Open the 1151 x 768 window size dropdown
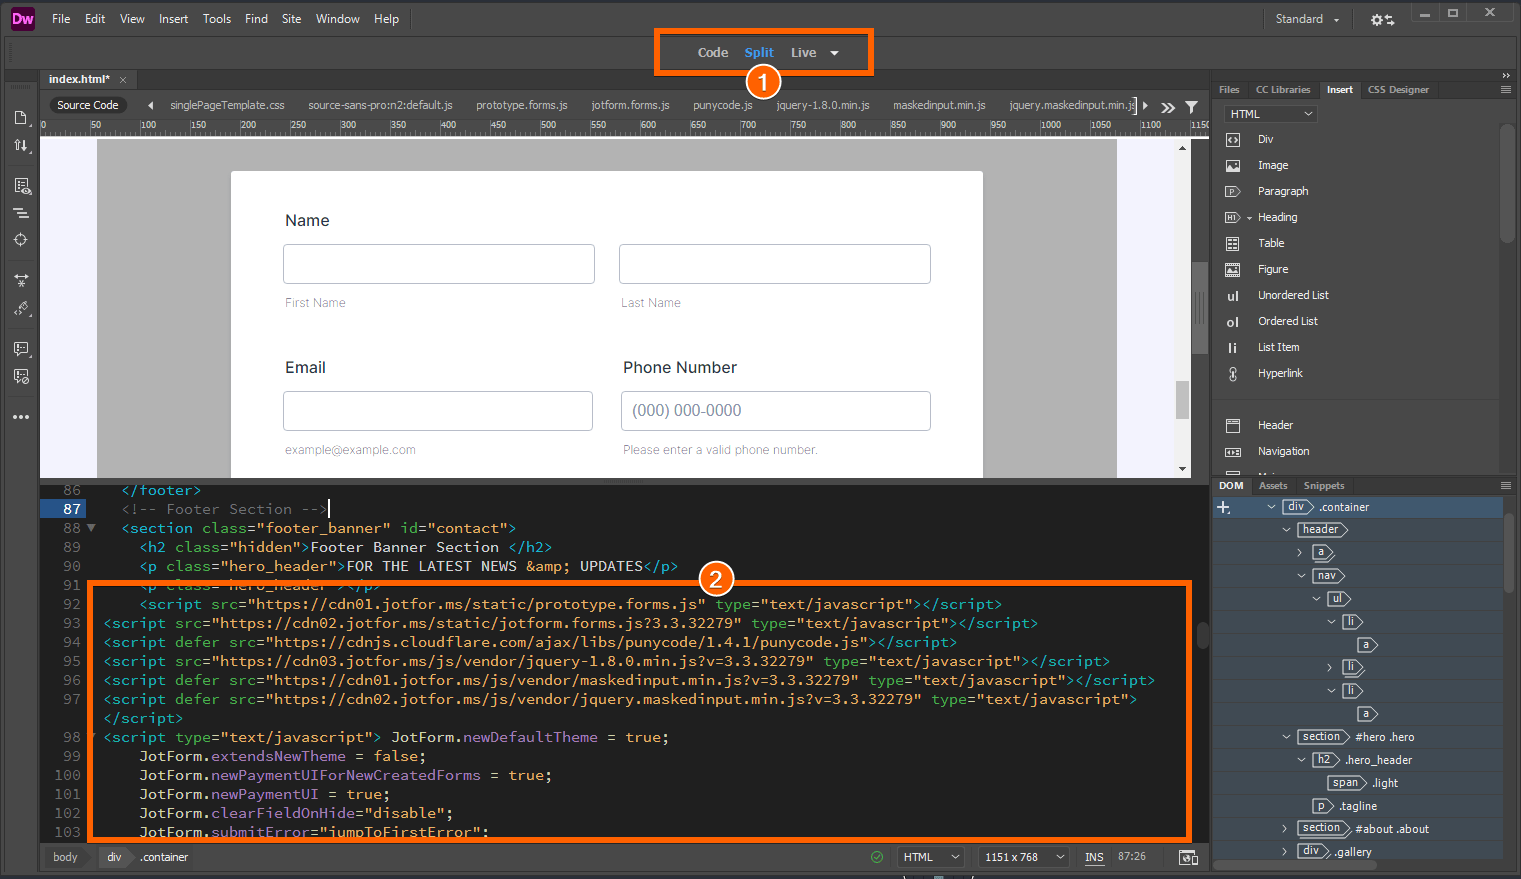Screen dimensions: 1521x879 click(x=1024, y=857)
